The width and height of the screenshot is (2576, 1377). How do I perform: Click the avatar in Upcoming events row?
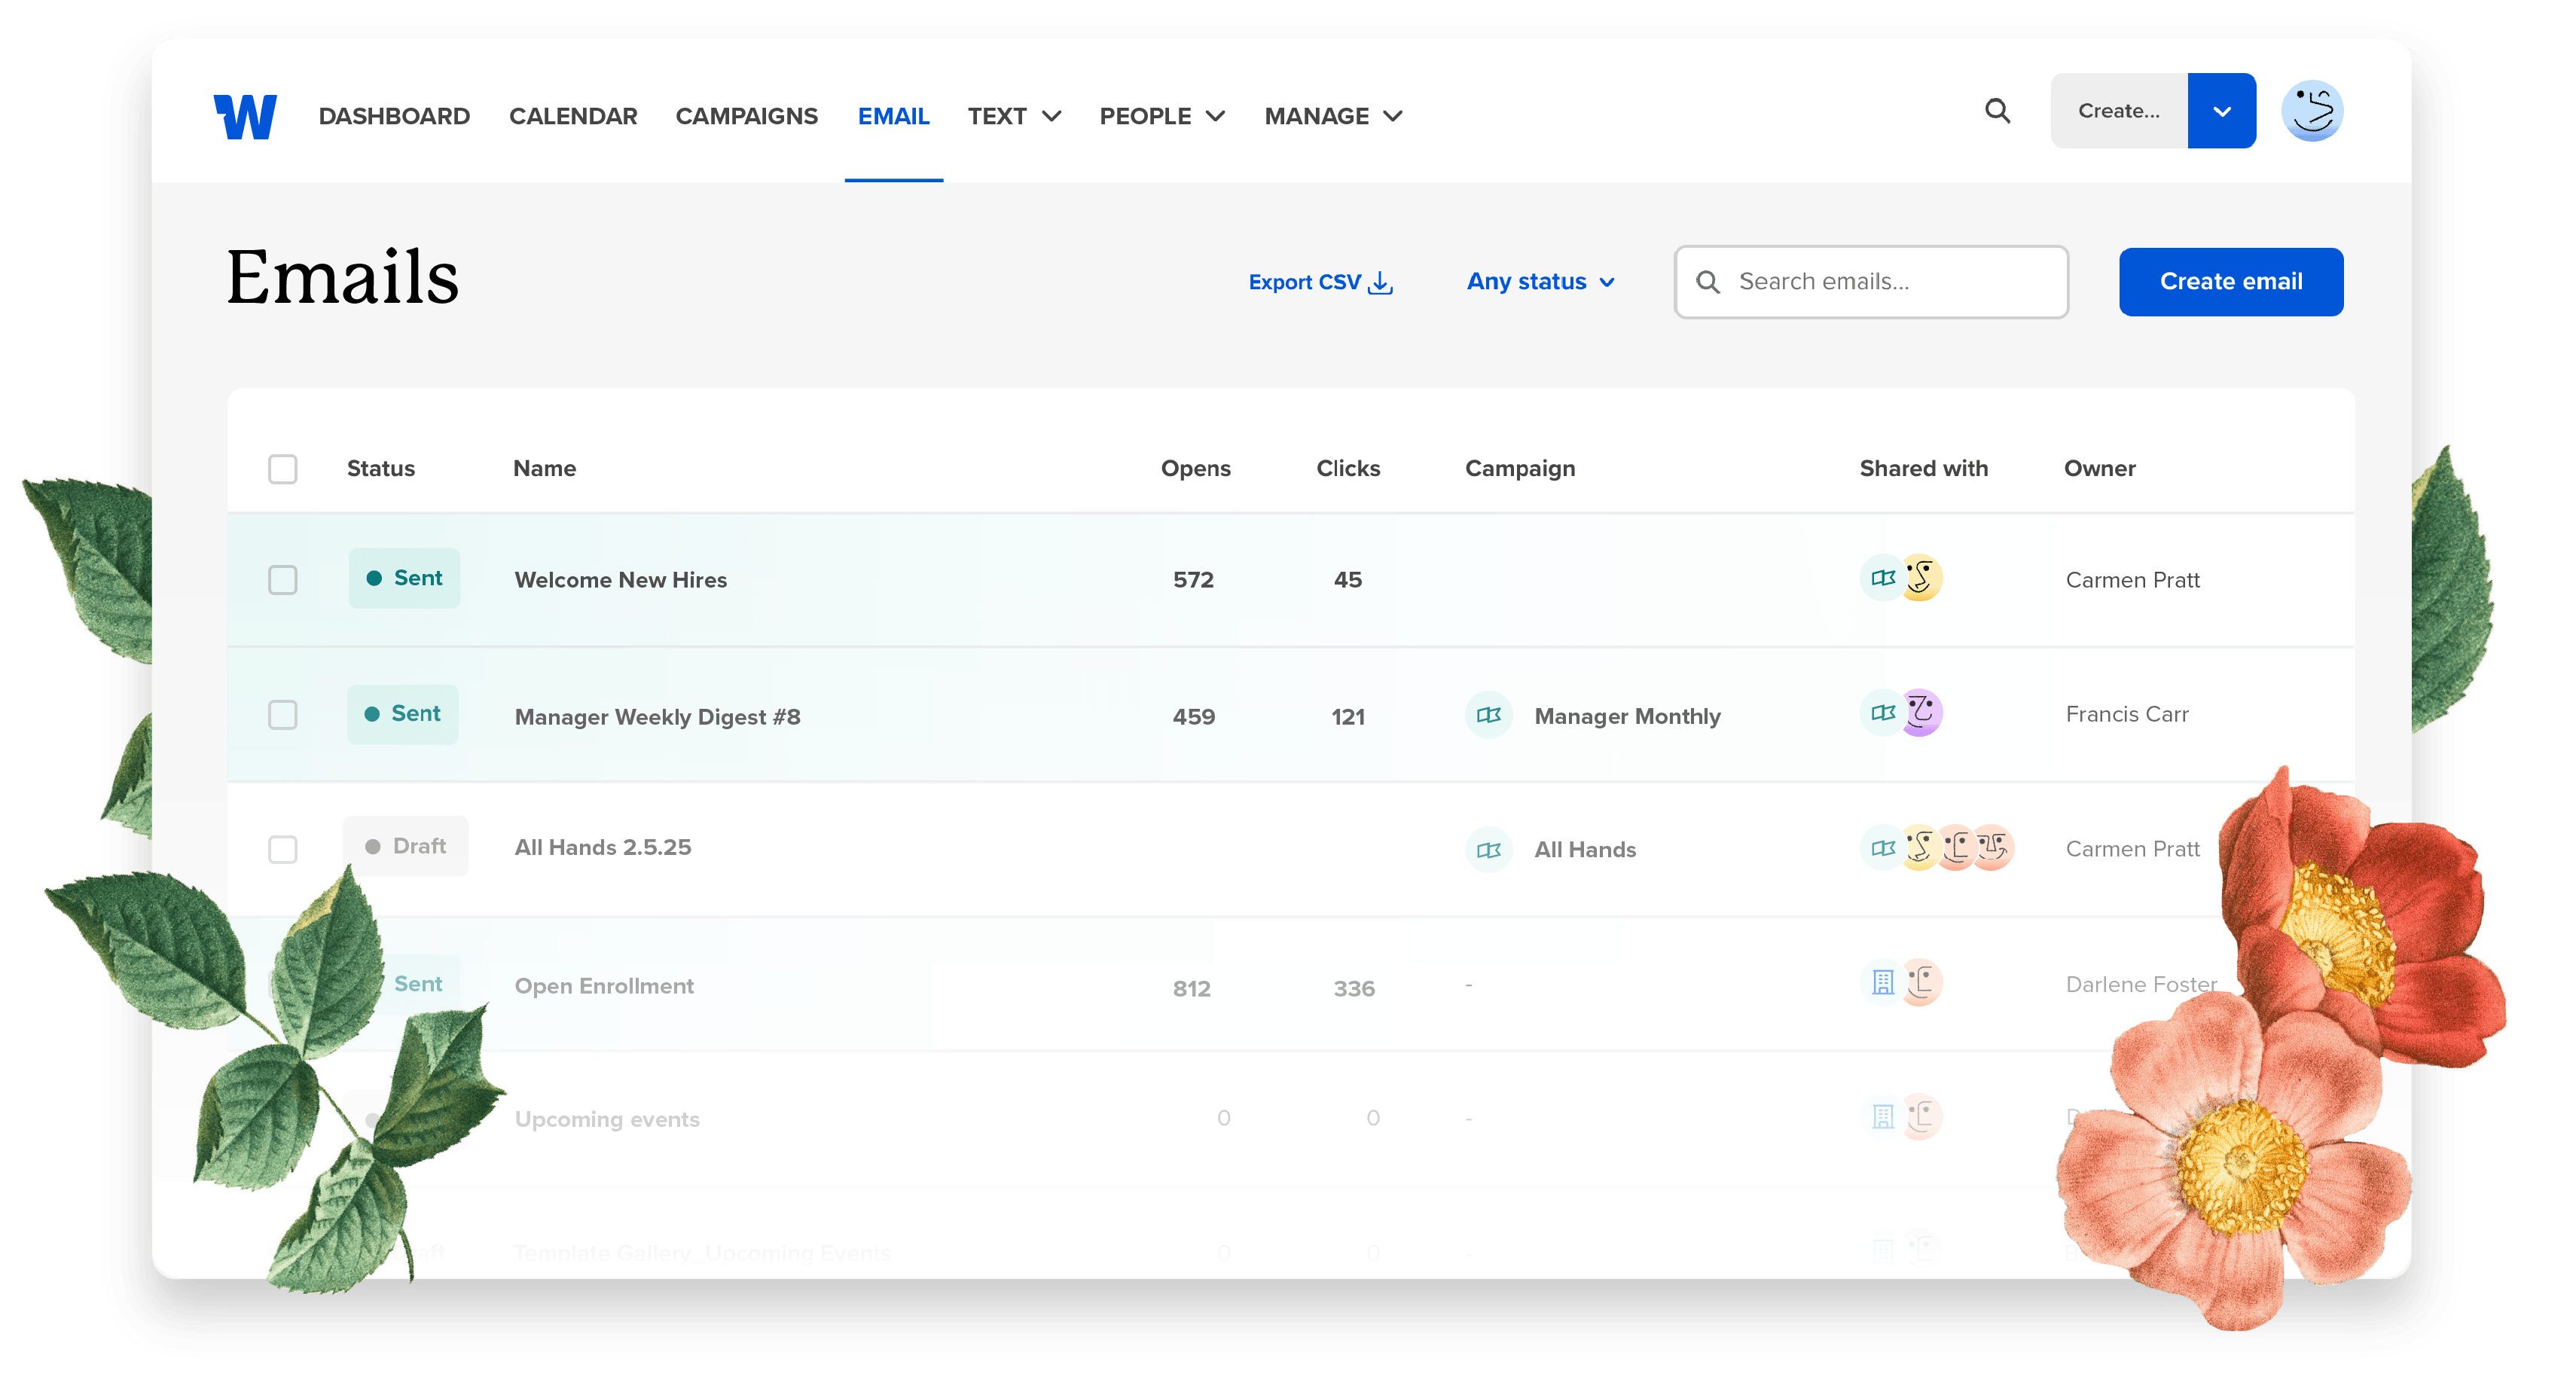coord(1920,1117)
